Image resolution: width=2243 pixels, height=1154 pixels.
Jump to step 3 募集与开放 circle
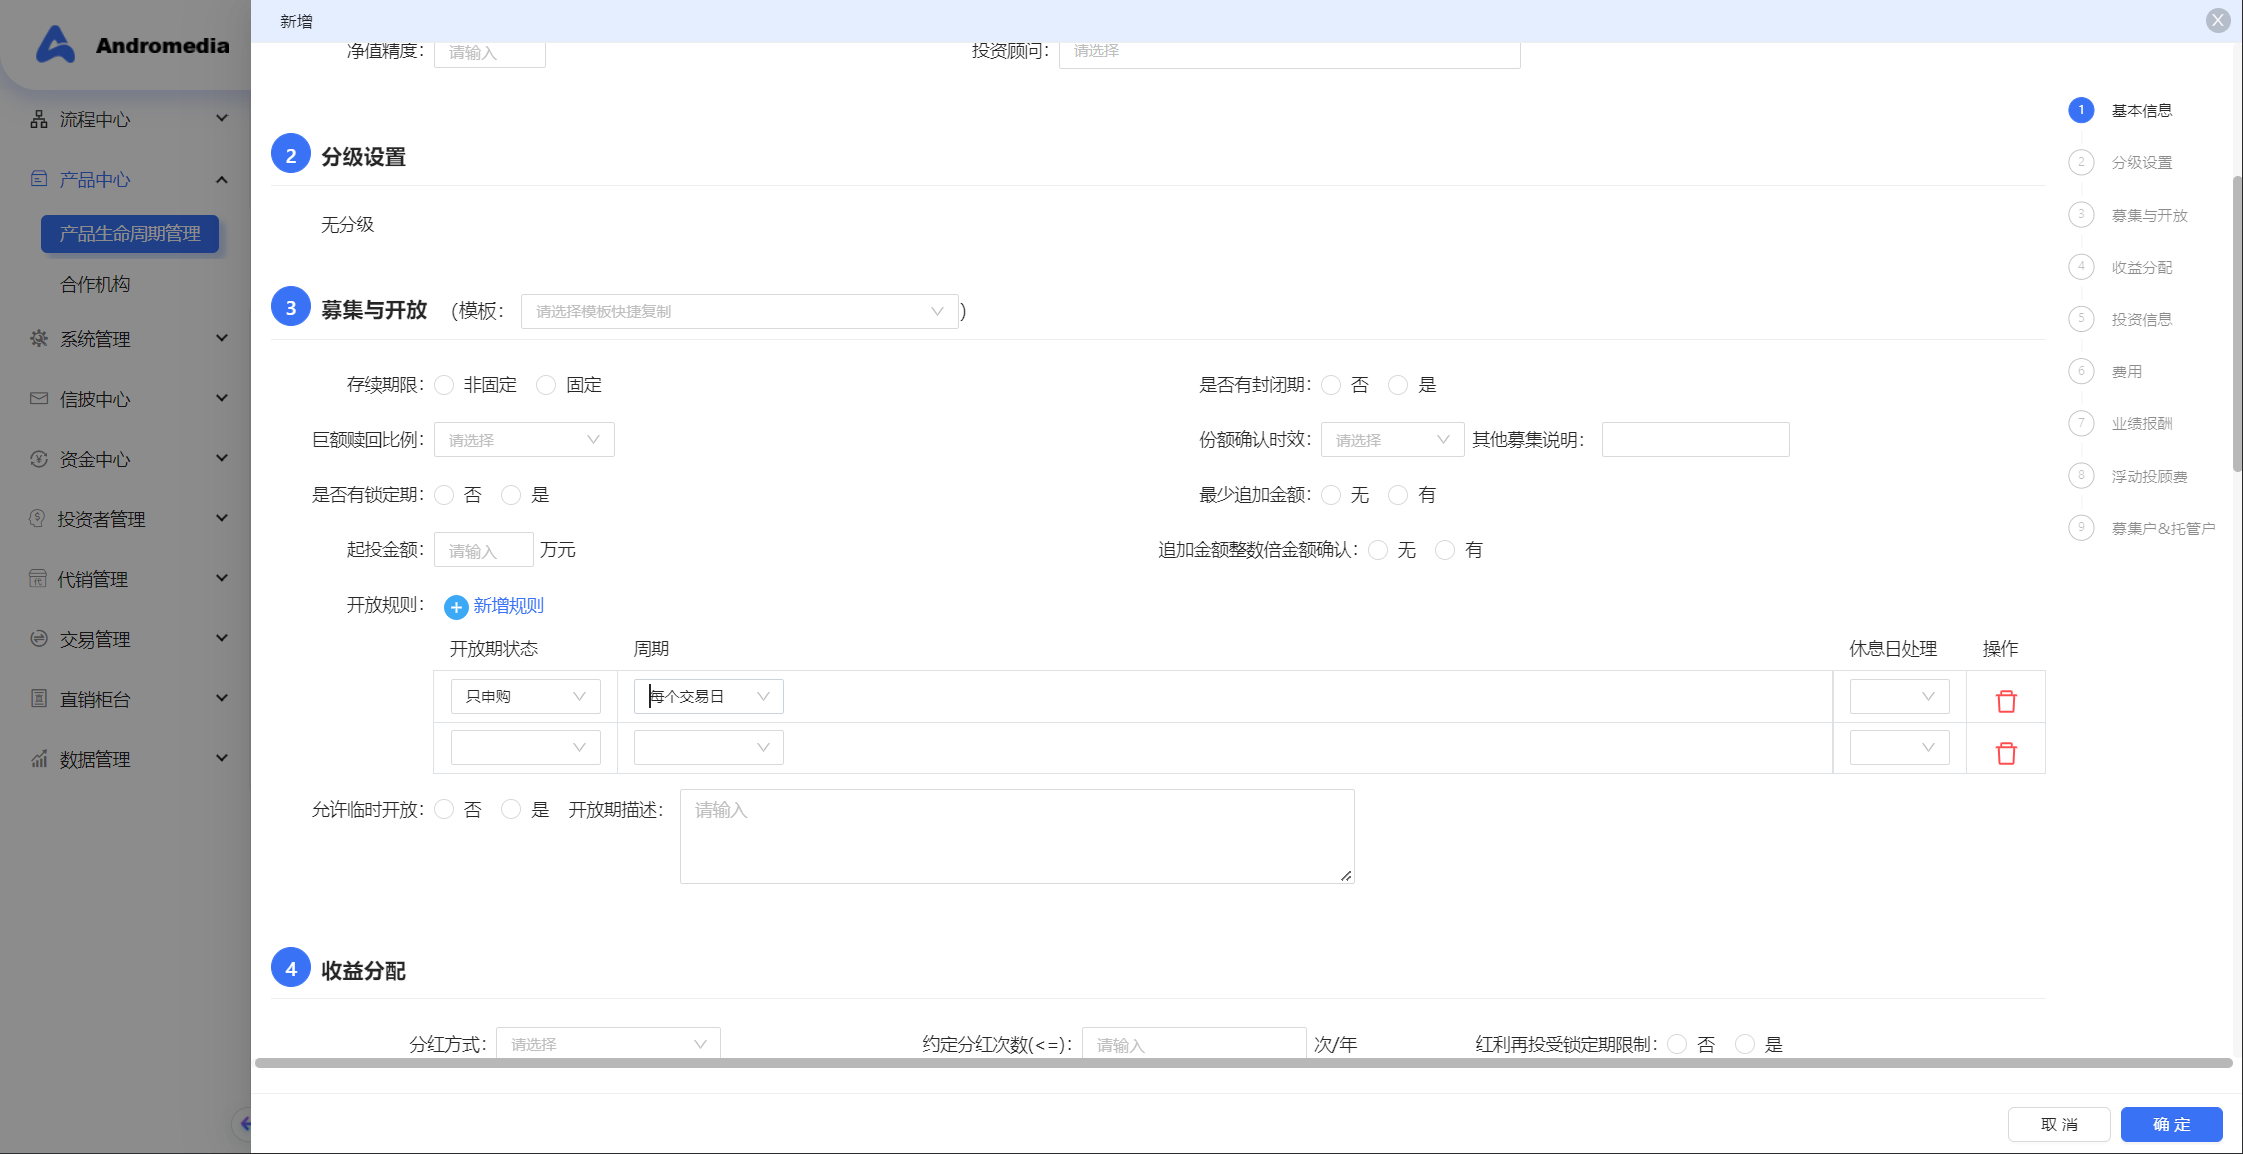click(x=2081, y=214)
